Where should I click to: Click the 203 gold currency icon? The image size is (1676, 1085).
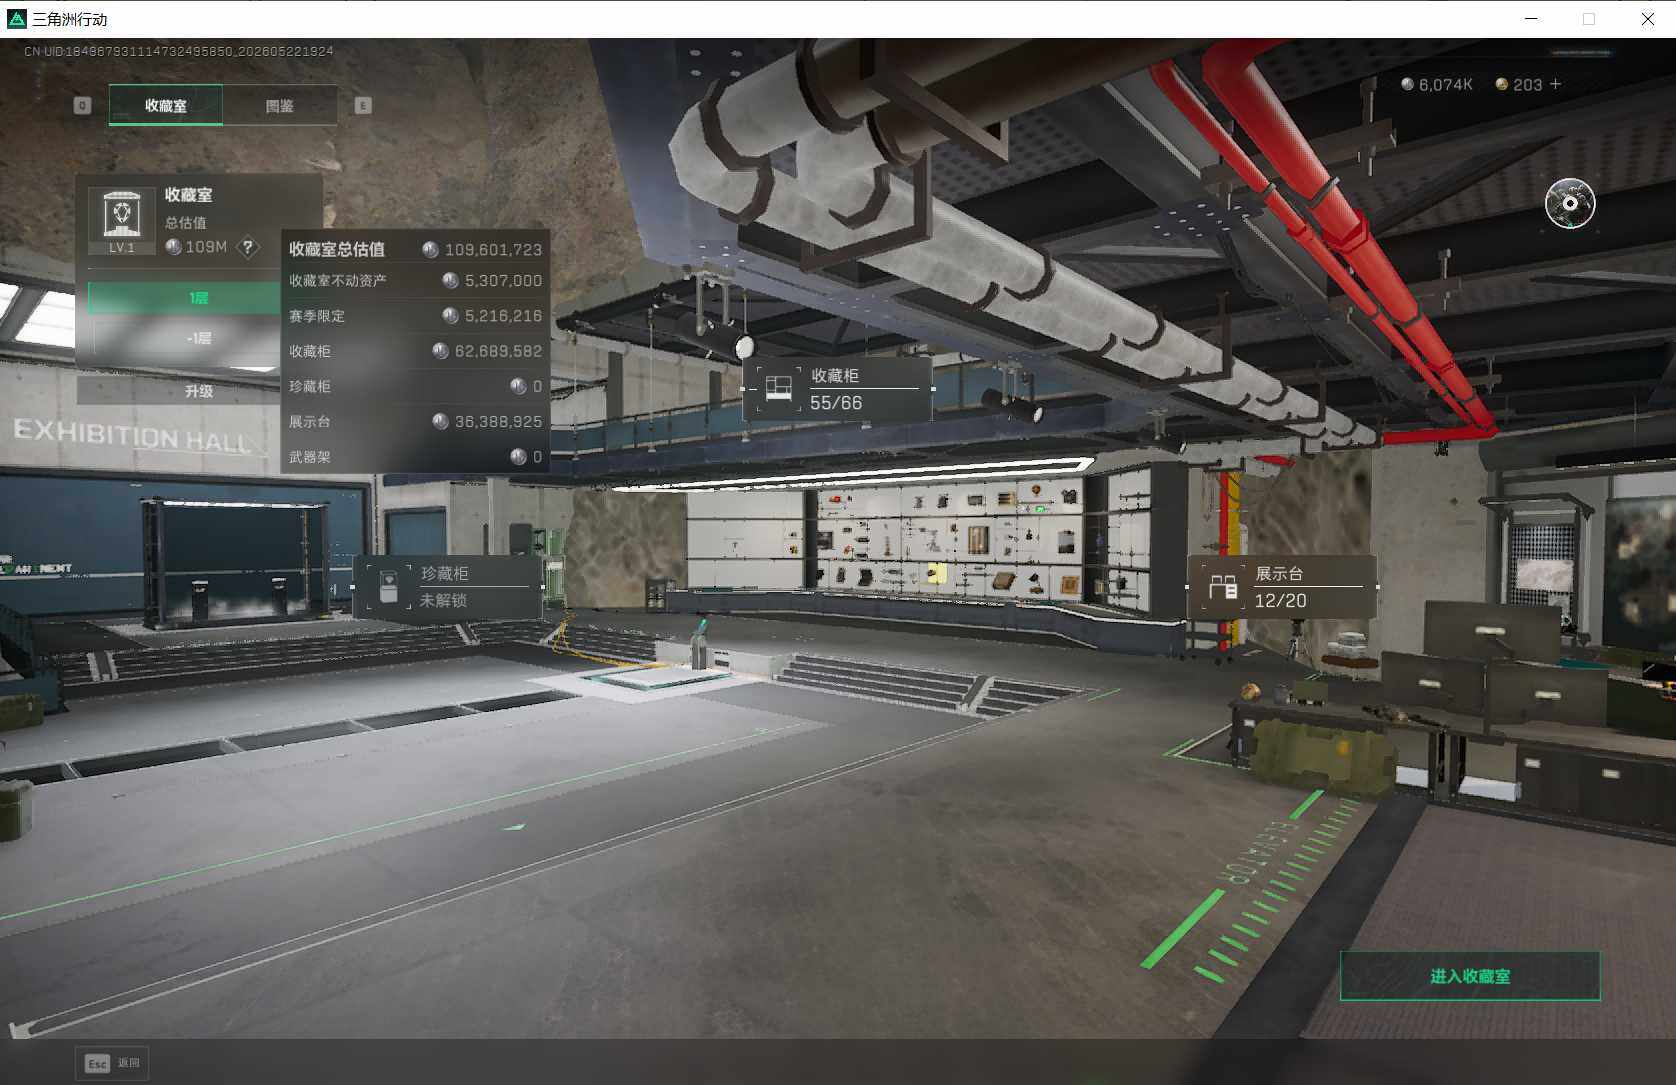[x=1501, y=85]
